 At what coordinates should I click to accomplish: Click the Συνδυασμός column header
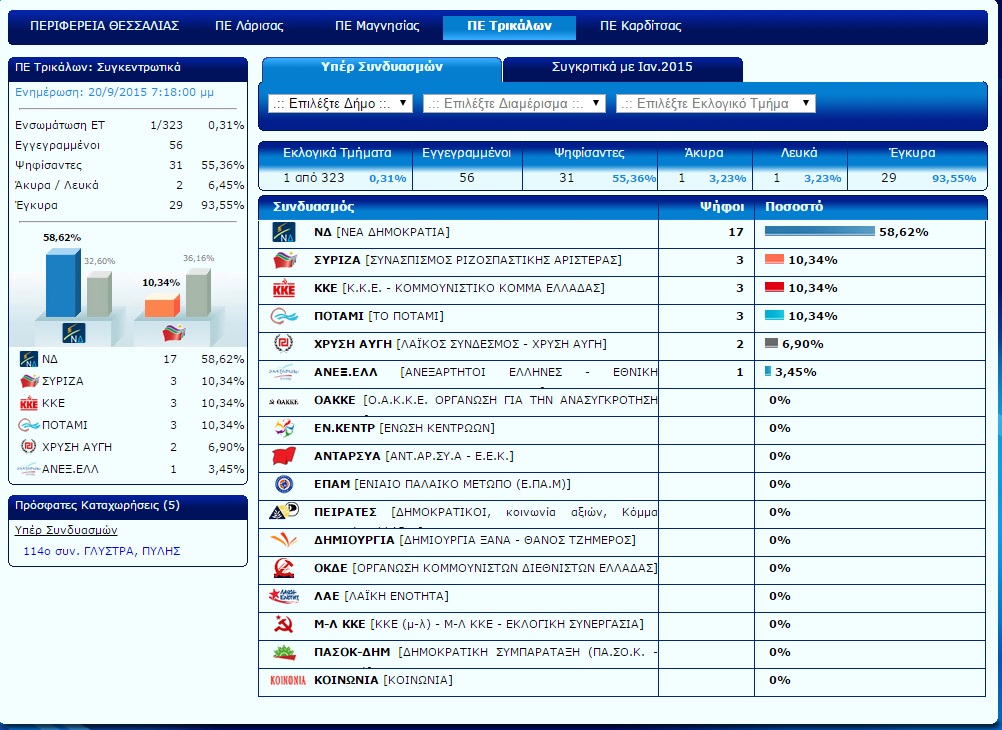click(x=313, y=207)
